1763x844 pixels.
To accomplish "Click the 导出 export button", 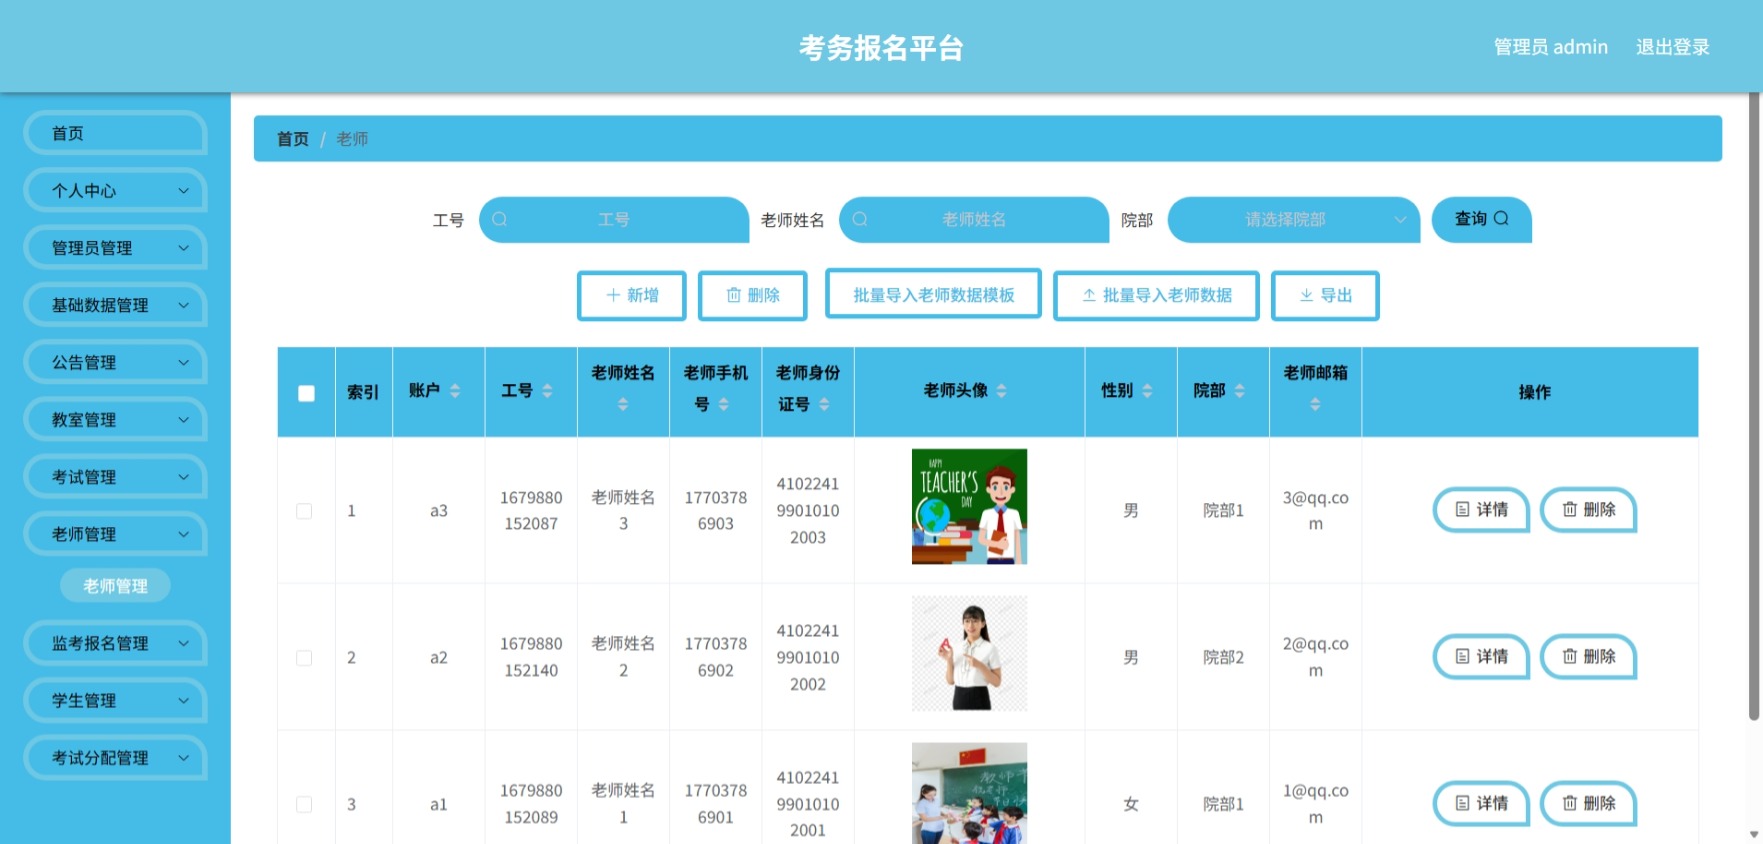I will (x=1325, y=295).
